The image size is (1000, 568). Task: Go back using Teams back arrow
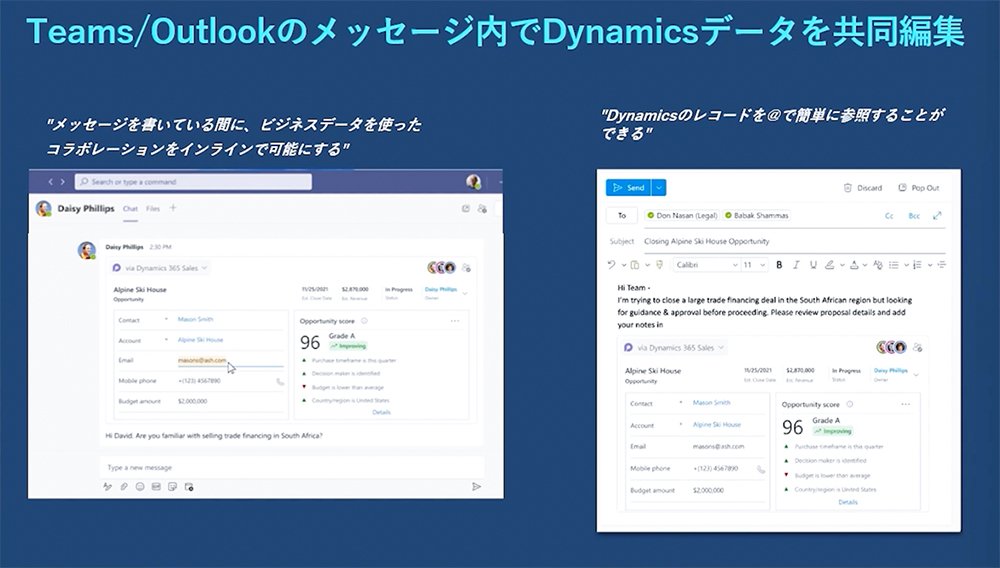[x=50, y=182]
